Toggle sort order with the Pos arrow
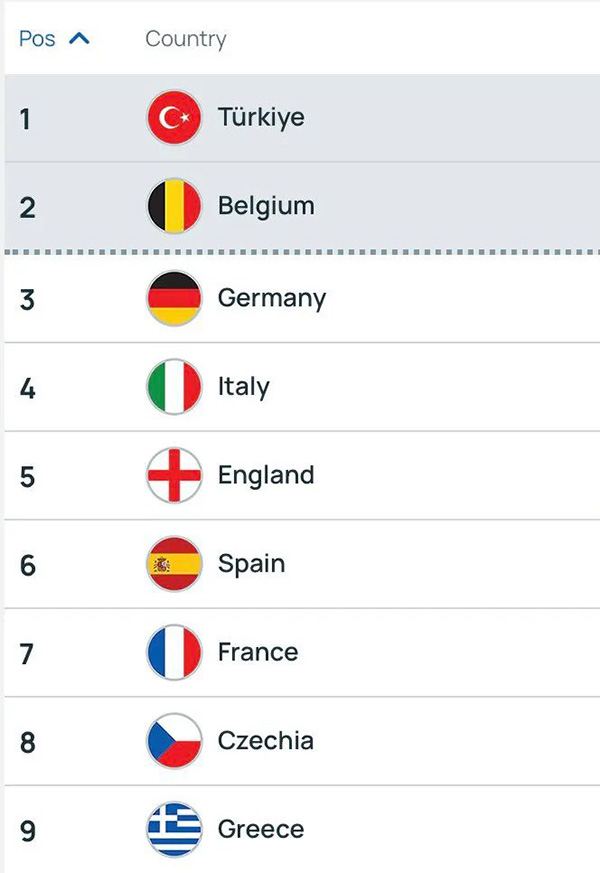Image resolution: width=600 pixels, height=873 pixels. (79, 39)
